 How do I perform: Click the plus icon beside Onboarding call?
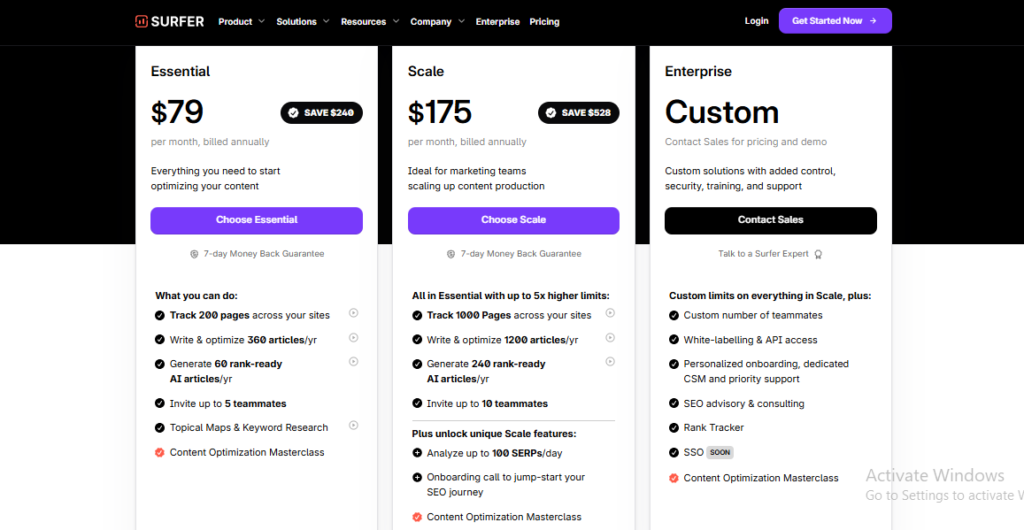click(x=417, y=477)
